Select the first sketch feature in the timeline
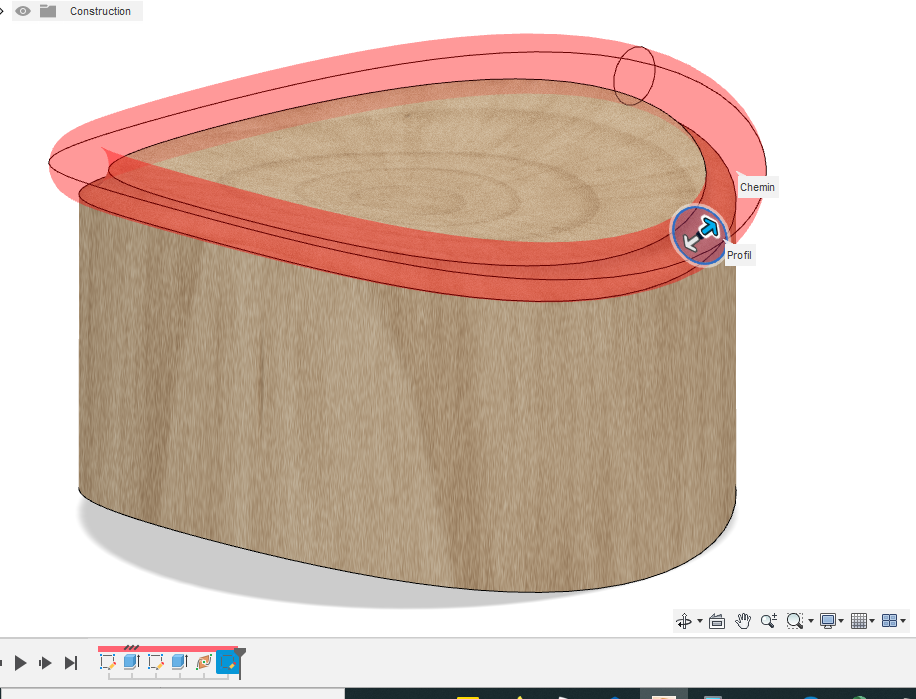Screen dimensions: 916x699 point(107,661)
